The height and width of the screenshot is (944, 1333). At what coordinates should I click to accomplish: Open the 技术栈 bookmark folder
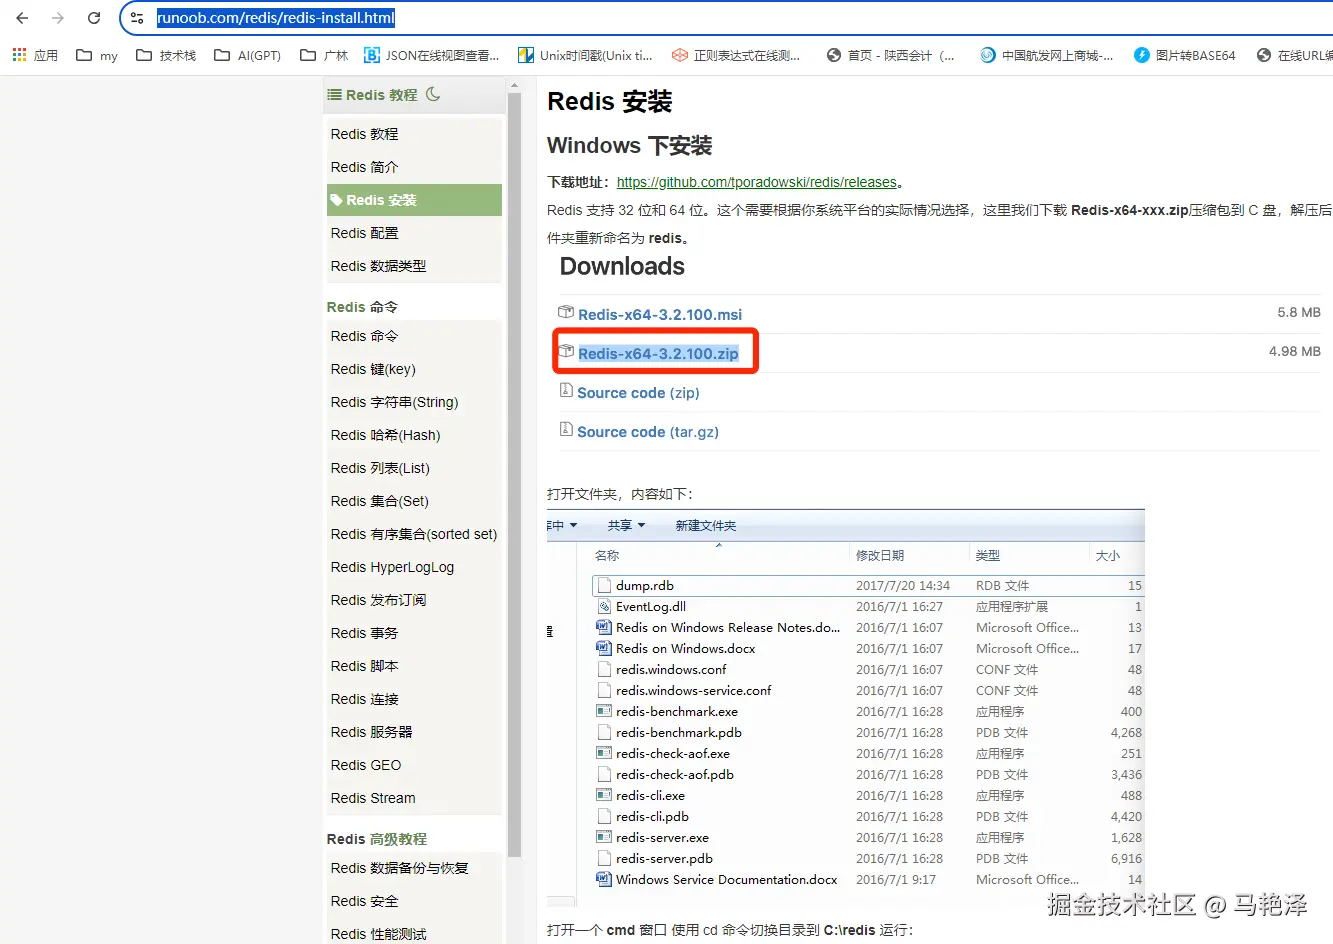166,56
